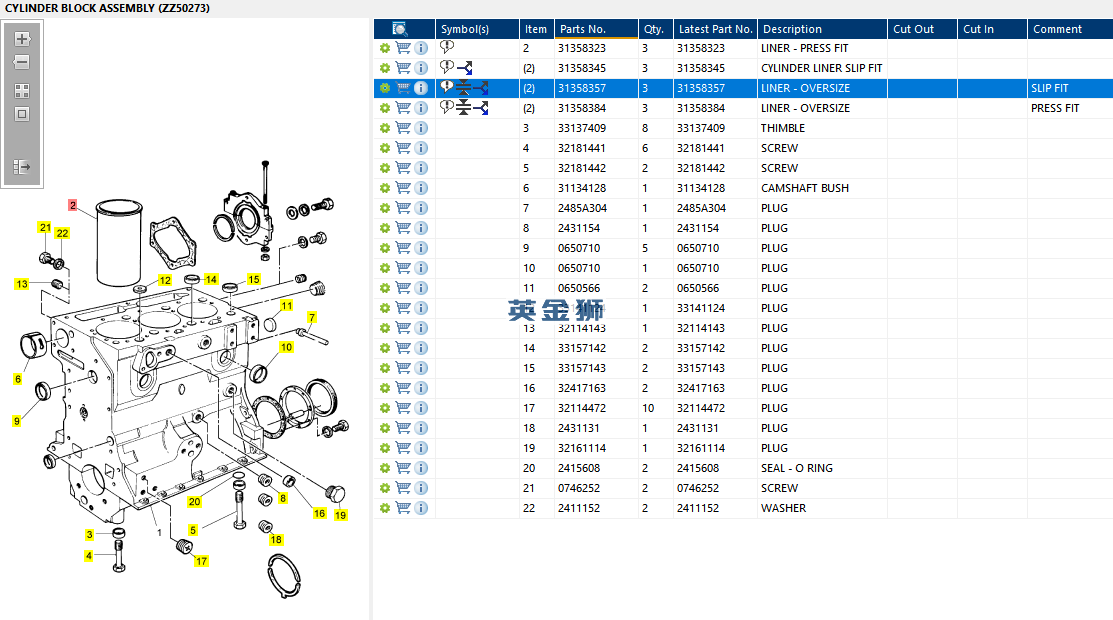The height and width of the screenshot is (620, 1113).
Task: Click the list-with-arrow panel icon
Action: point(22,167)
